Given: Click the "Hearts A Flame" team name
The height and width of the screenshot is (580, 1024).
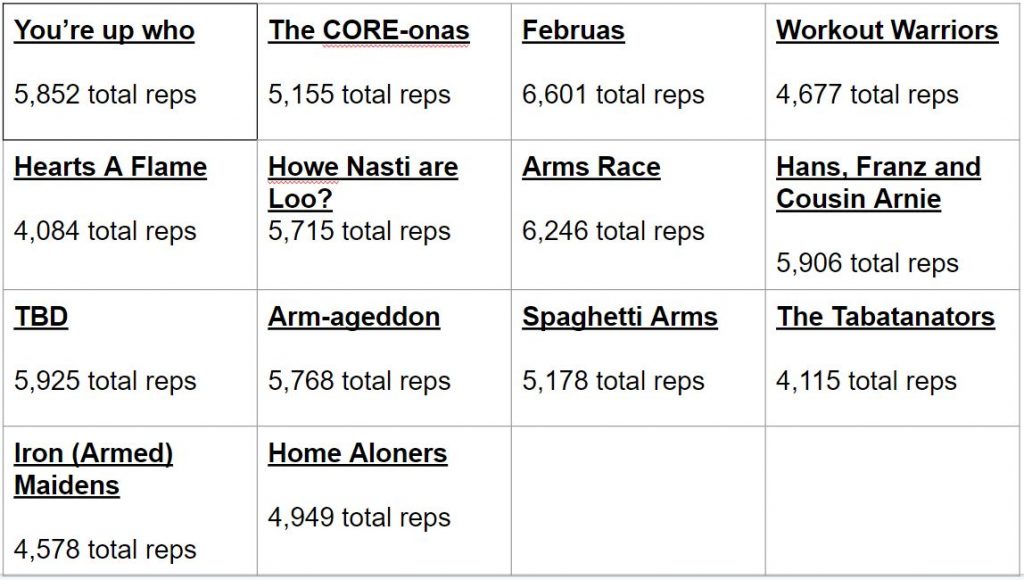Looking at the screenshot, I should 110,167.
